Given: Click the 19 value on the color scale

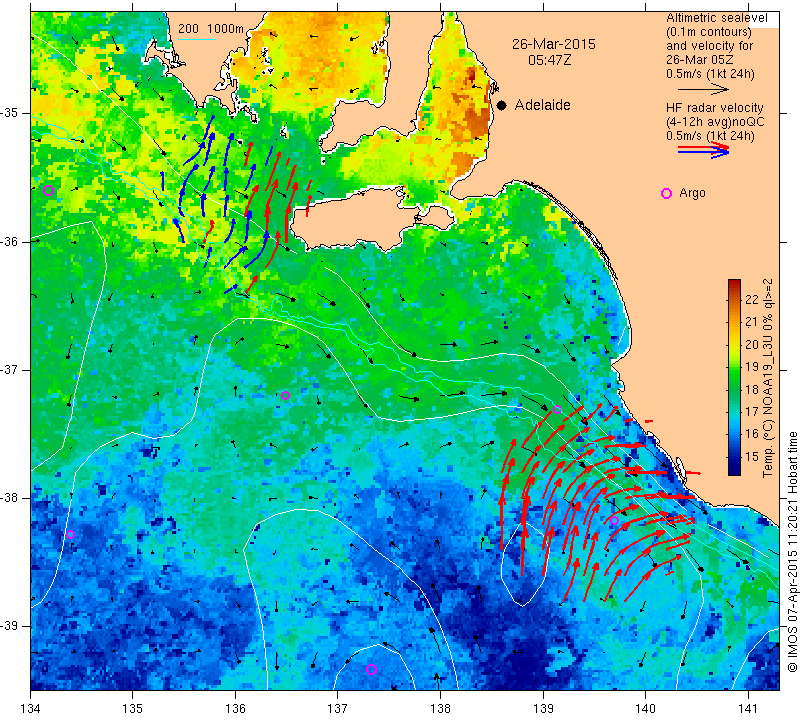Looking at the screenshot, I should tap(752, 366).
